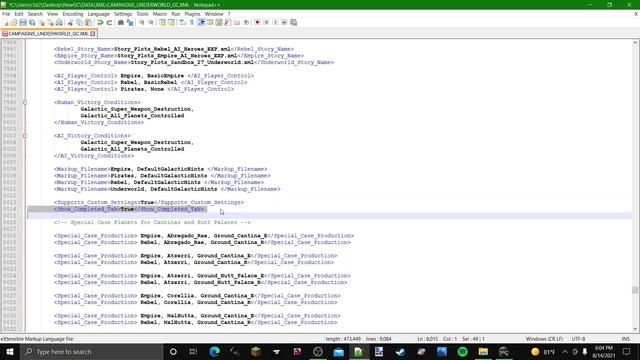Create a new document with the New icon
The height and width of the screenshot is (360, 640).
(x=5, y=22)
